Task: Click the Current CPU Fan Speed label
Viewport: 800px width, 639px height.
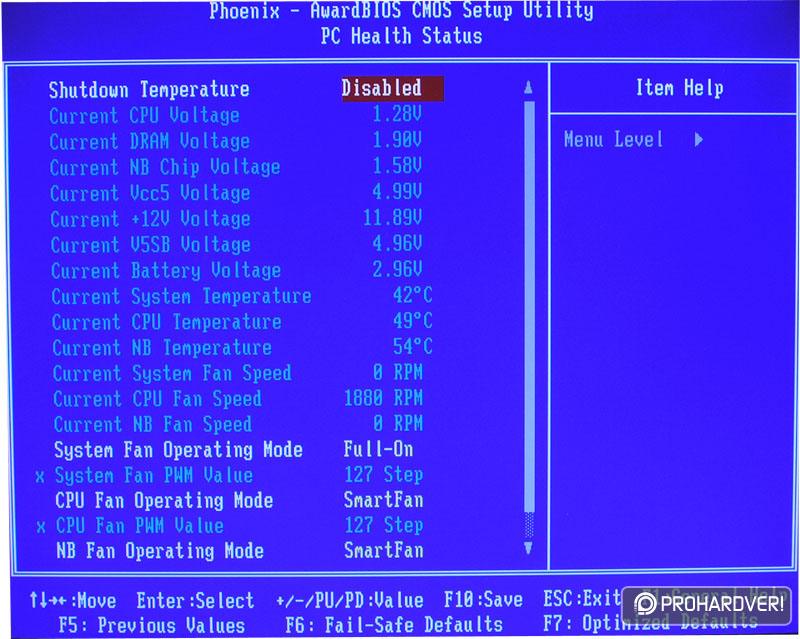Action: coord(157,399)
